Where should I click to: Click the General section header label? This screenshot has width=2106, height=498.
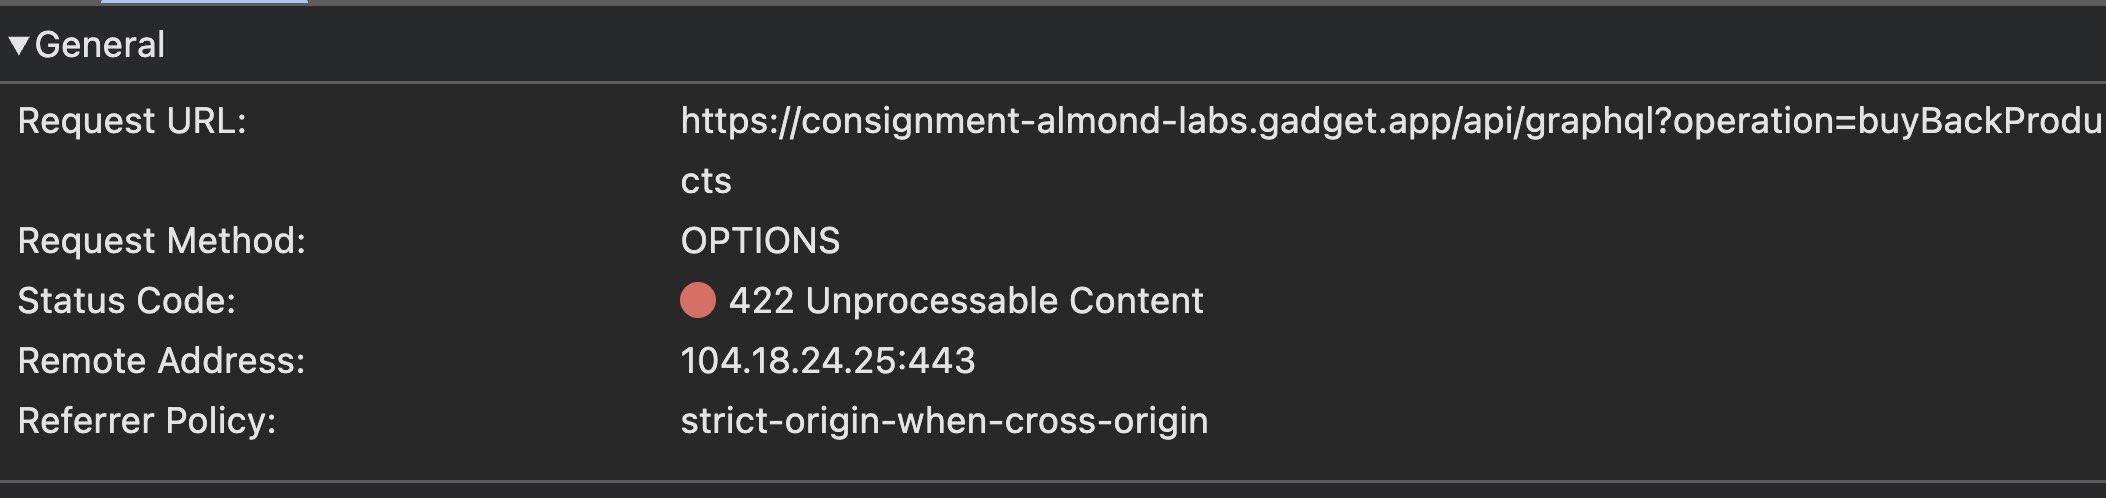100,45
